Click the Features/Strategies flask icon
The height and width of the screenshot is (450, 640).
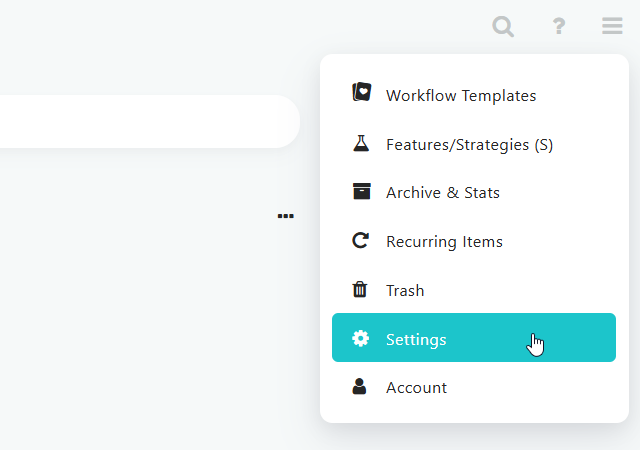point(361,144)
